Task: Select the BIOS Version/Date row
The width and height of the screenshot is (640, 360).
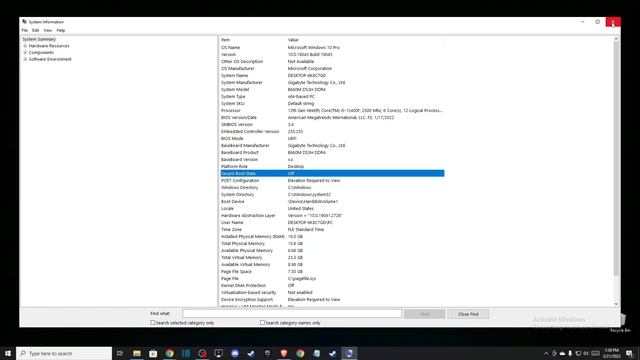Action: 332,118
